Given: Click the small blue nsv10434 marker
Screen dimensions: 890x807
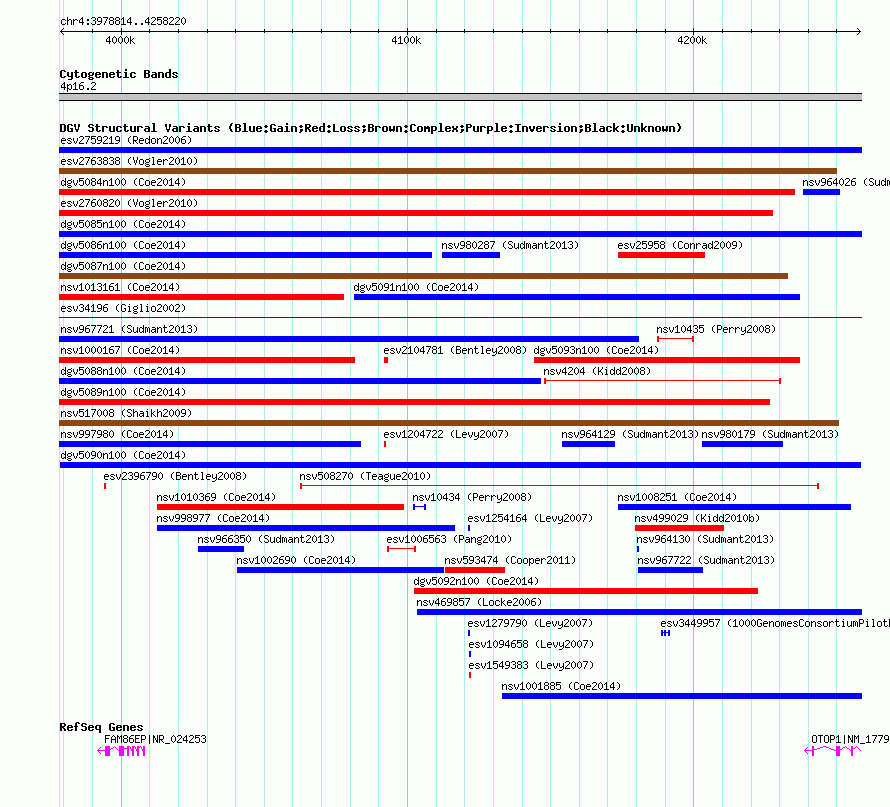Looking at the screenshot, I should 419,507.
